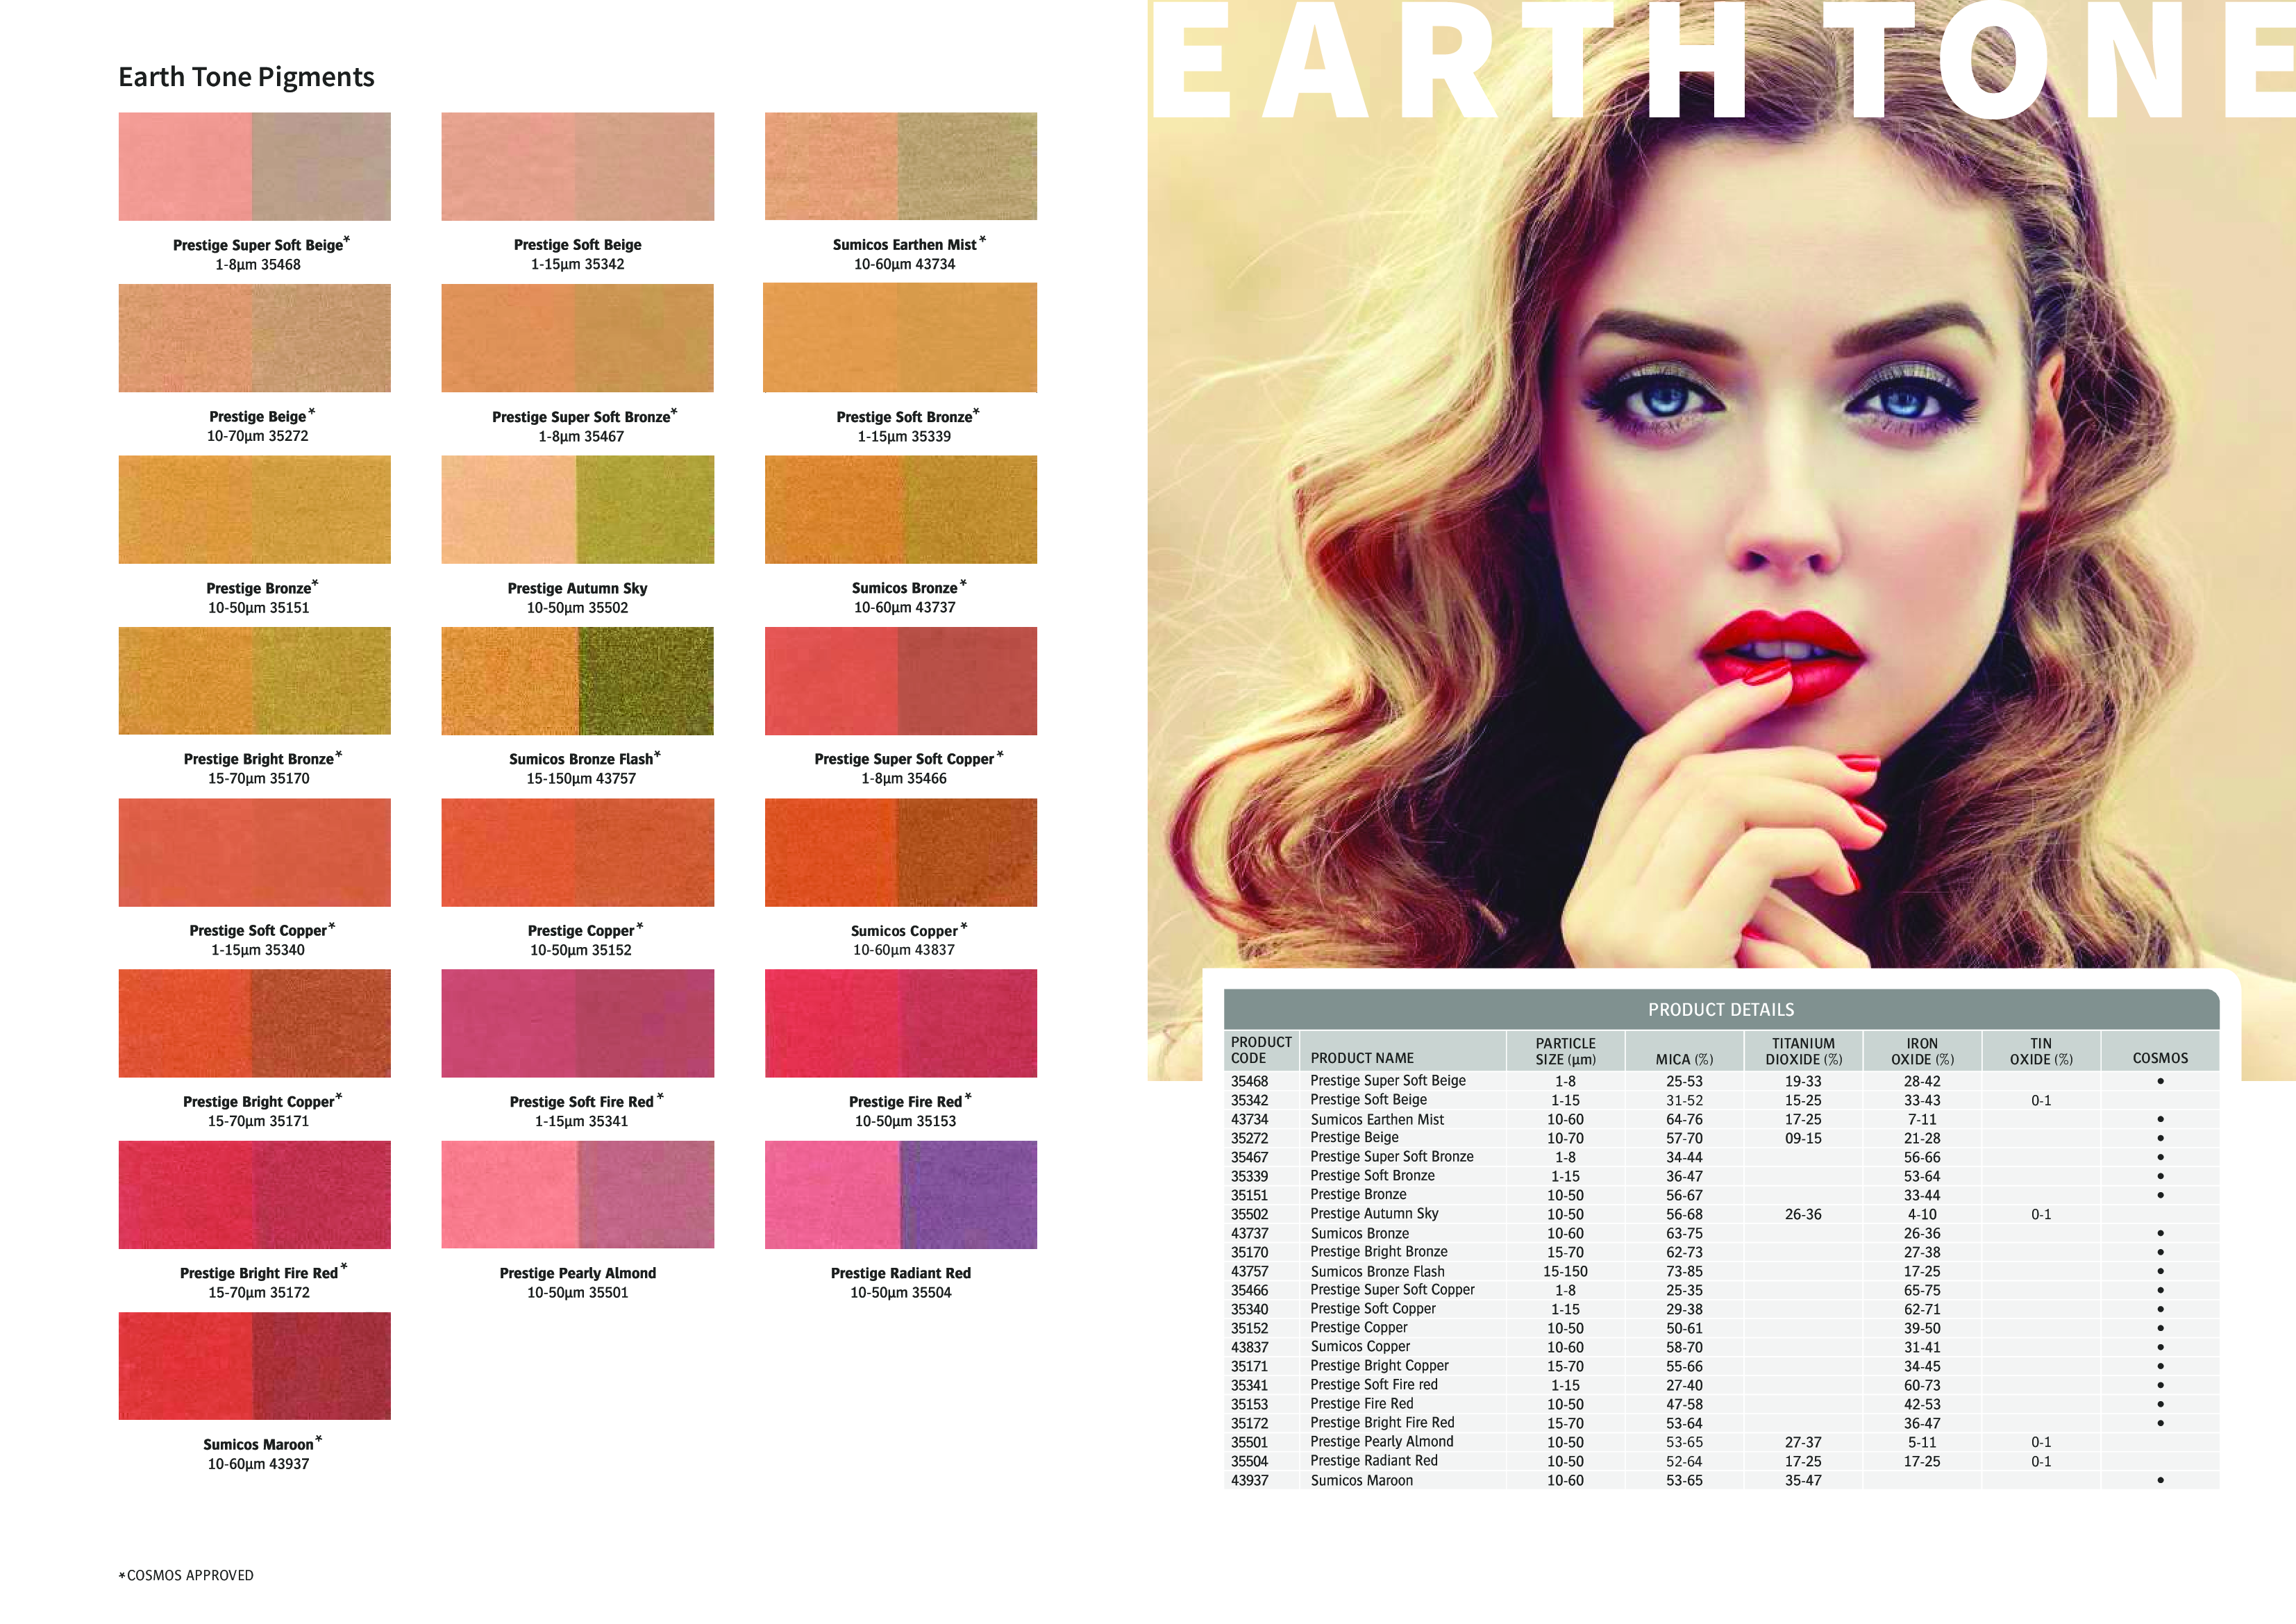Click product code 35501 in table

coord(1249,1442)
